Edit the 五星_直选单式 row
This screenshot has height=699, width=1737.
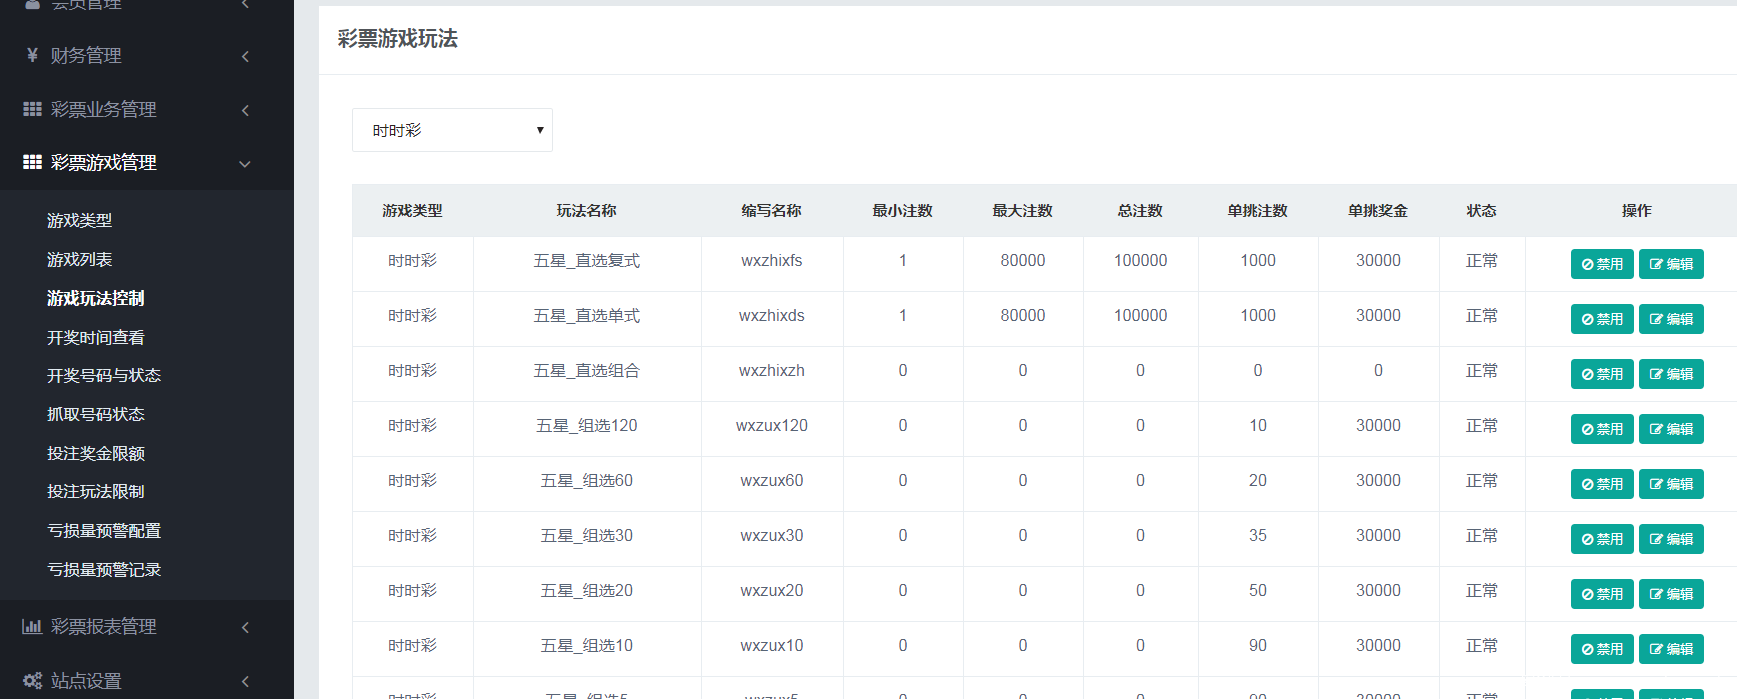1670,319
